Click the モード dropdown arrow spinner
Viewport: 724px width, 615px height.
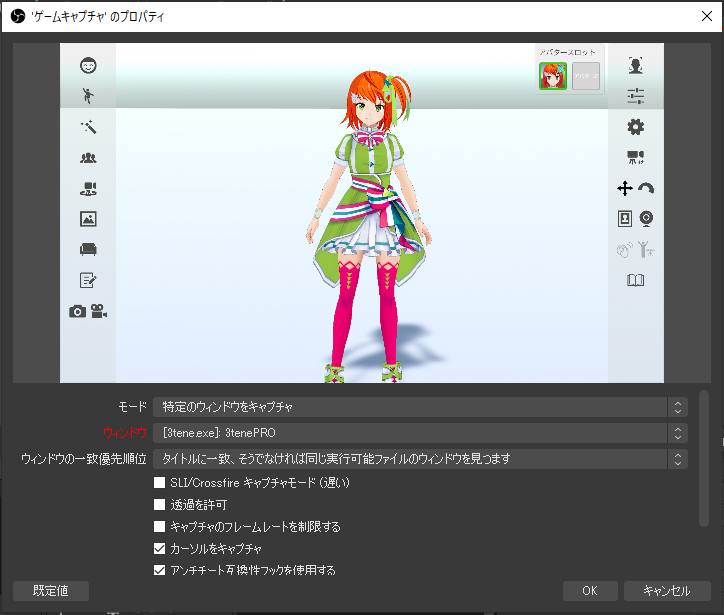pos(677,407)
